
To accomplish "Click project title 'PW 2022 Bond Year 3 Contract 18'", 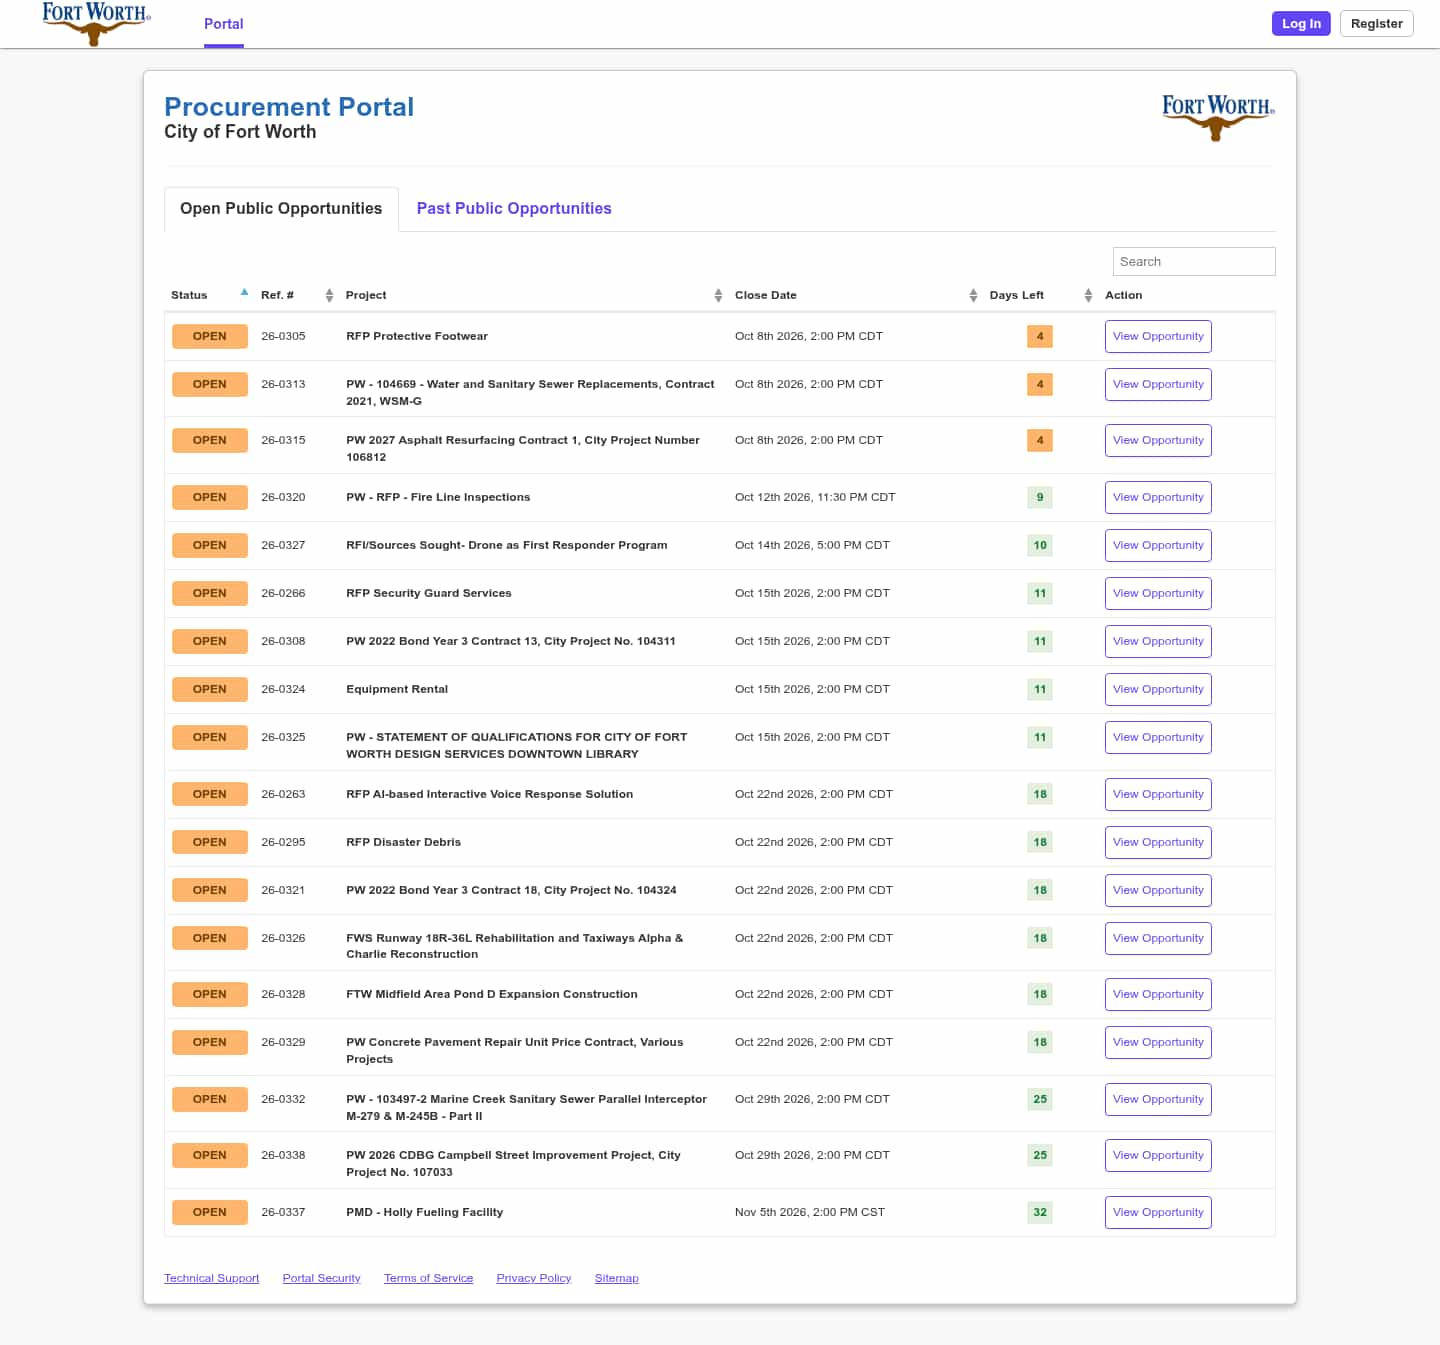I will 511,890.
